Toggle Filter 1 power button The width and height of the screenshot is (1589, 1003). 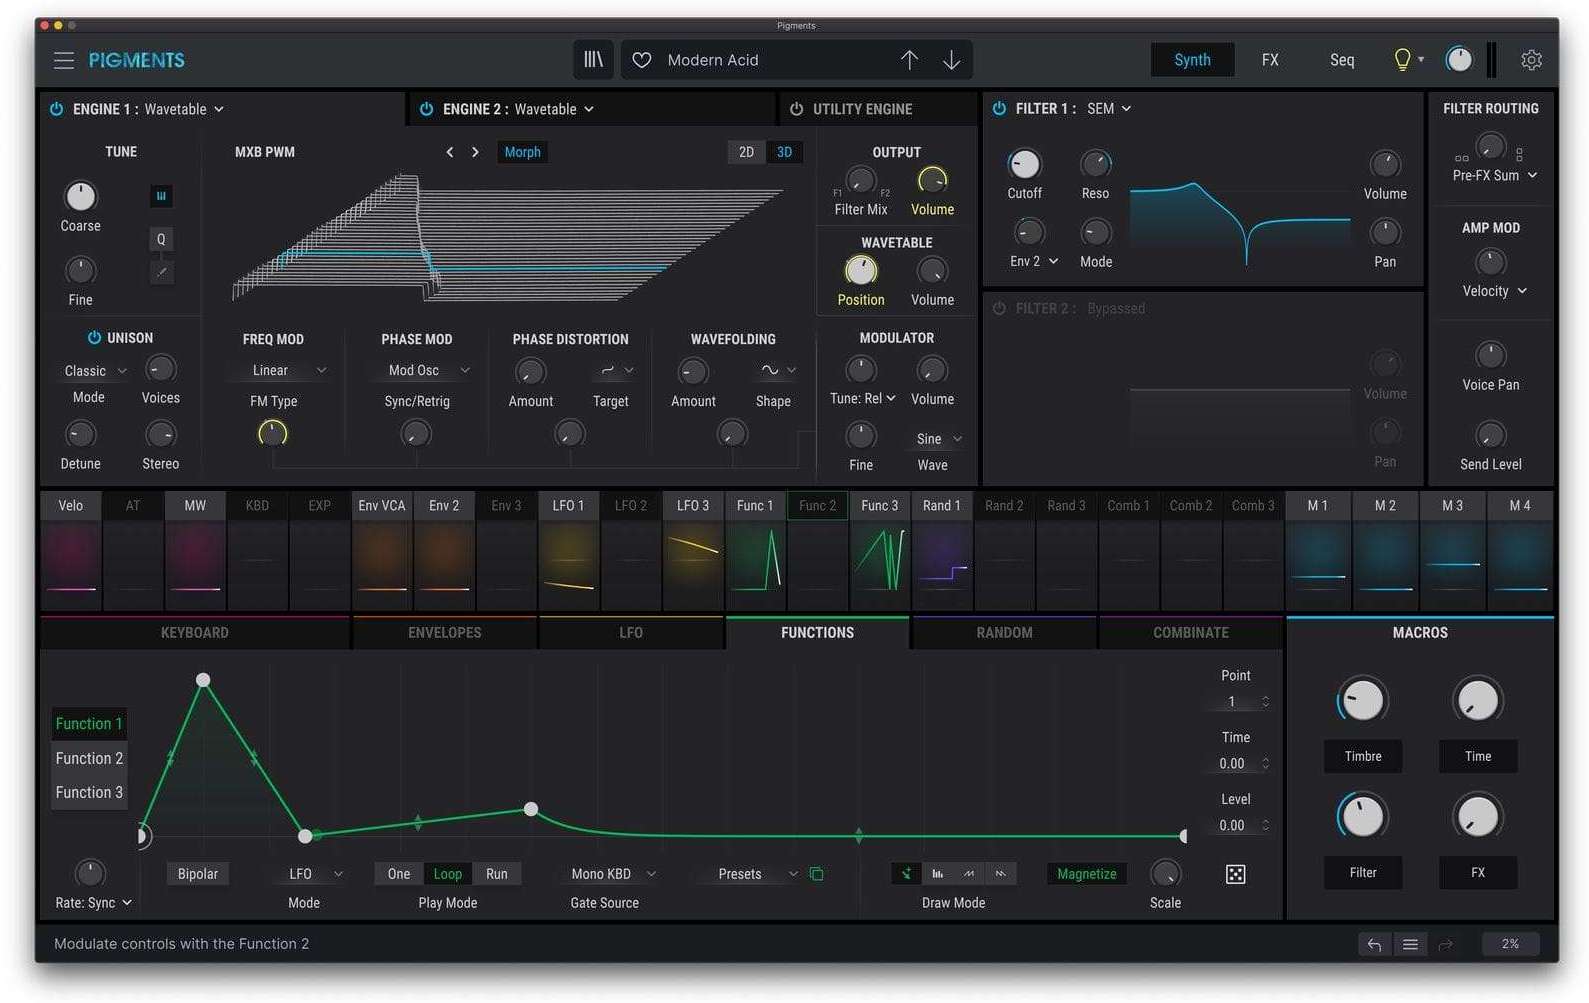point(999,108)
